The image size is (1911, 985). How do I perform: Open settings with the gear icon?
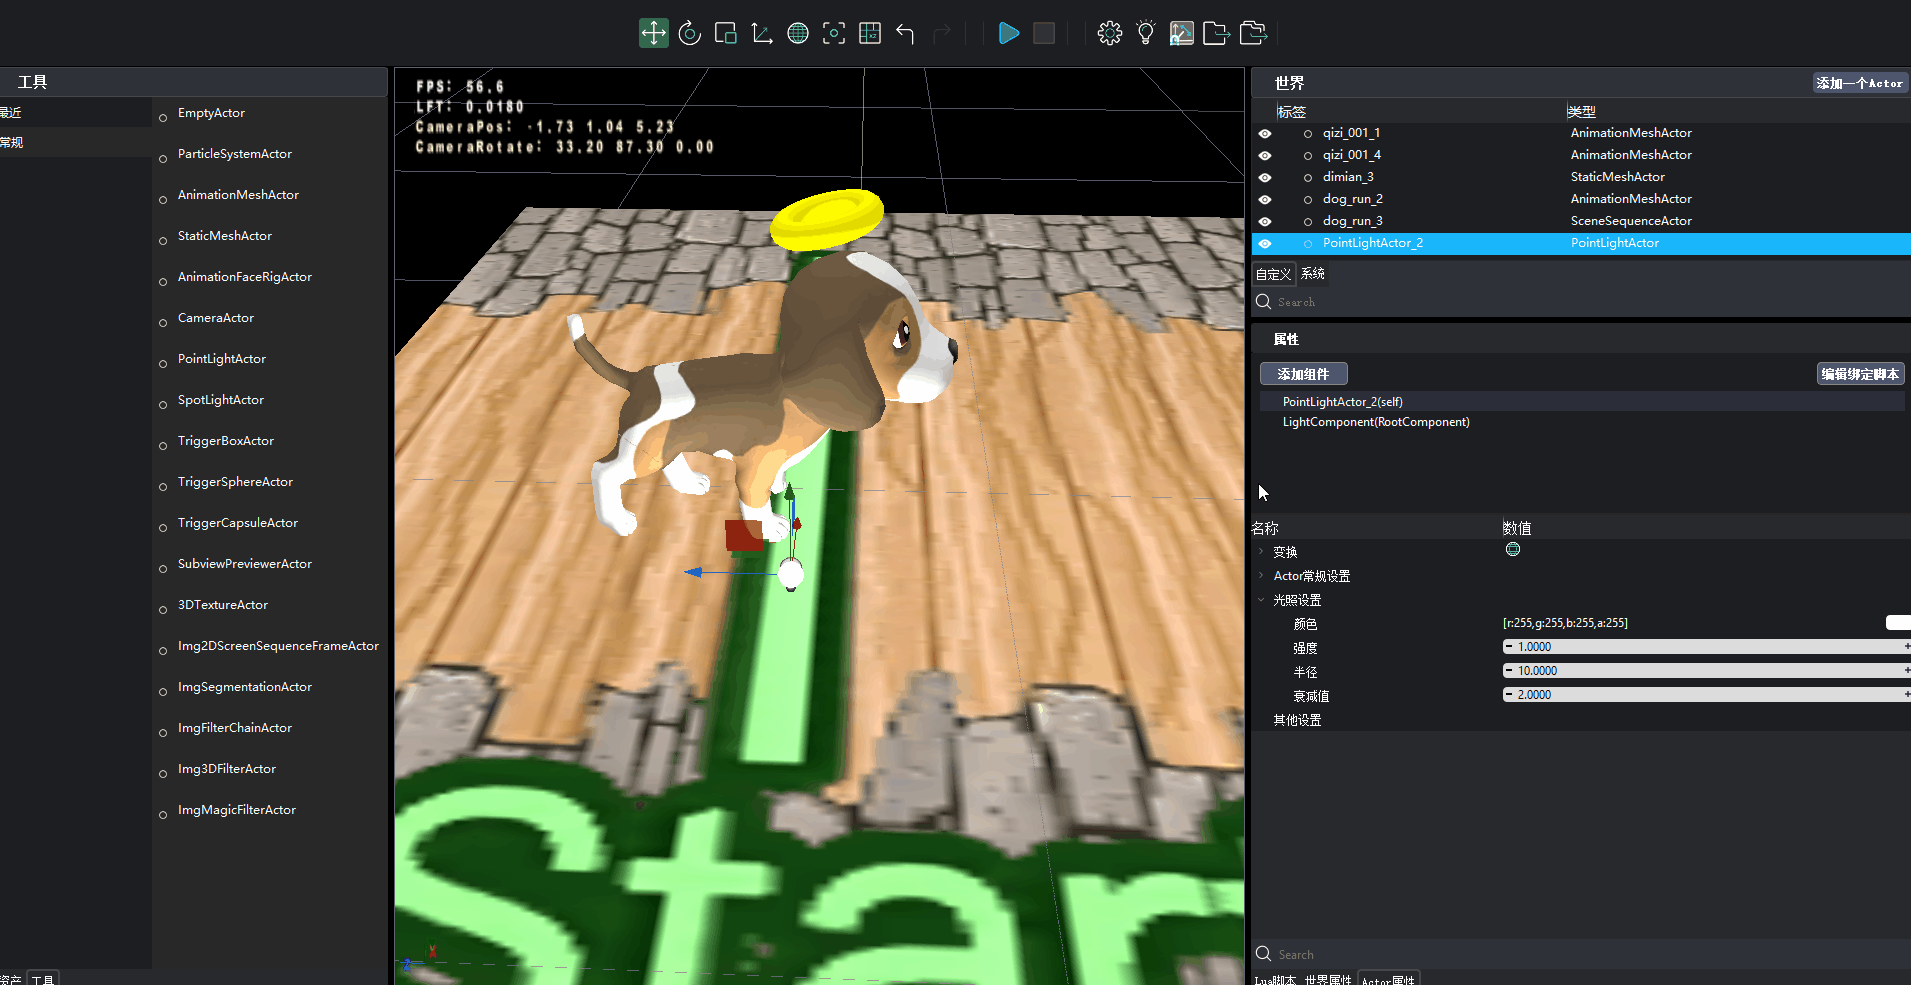(x=1110, y=33)
